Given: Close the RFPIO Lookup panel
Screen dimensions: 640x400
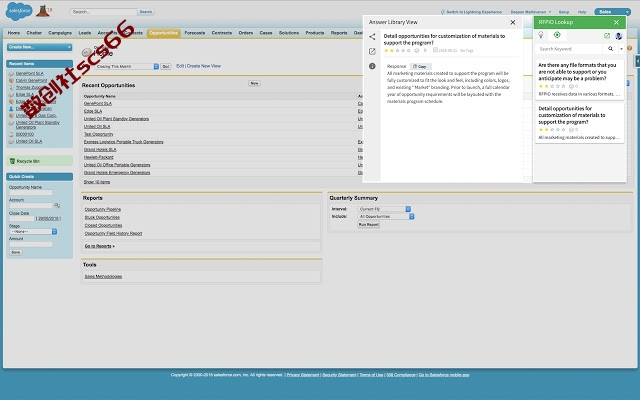Looking at the screenshot, I should click(x=616, y=22).
